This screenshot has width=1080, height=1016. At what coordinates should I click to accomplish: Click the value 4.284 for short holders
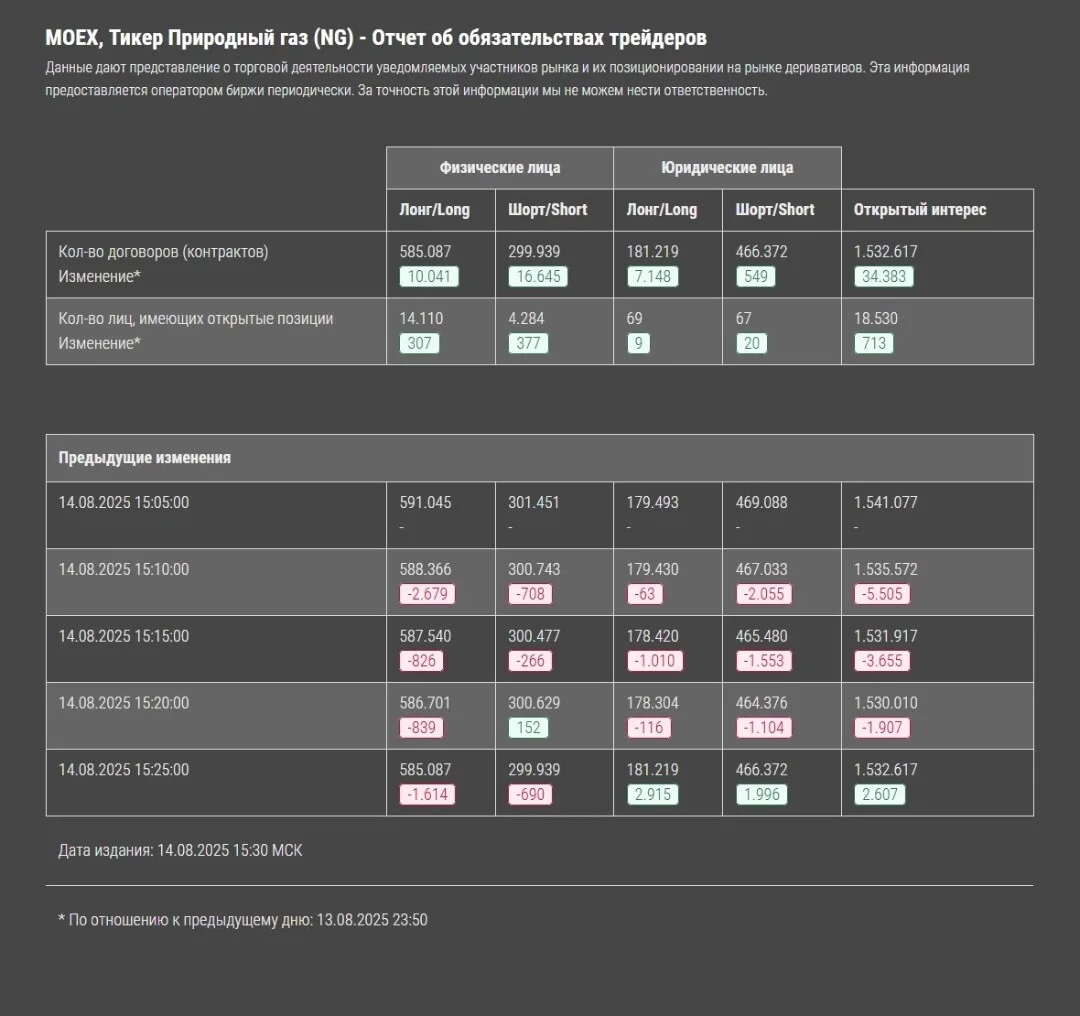coord(526,318)
